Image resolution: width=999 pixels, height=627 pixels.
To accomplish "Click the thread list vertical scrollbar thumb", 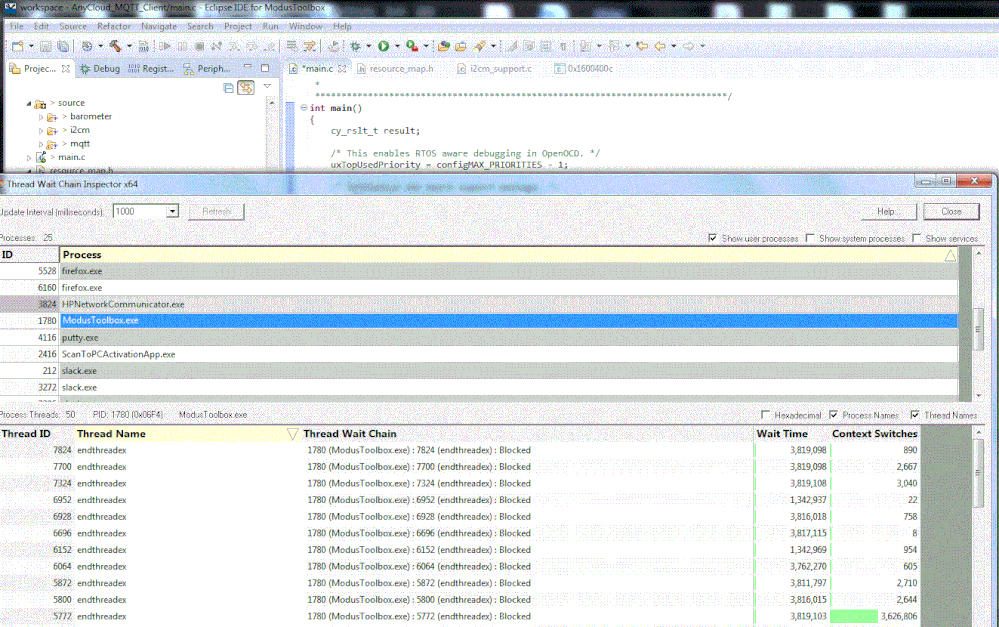I will [x=978, y=475].
